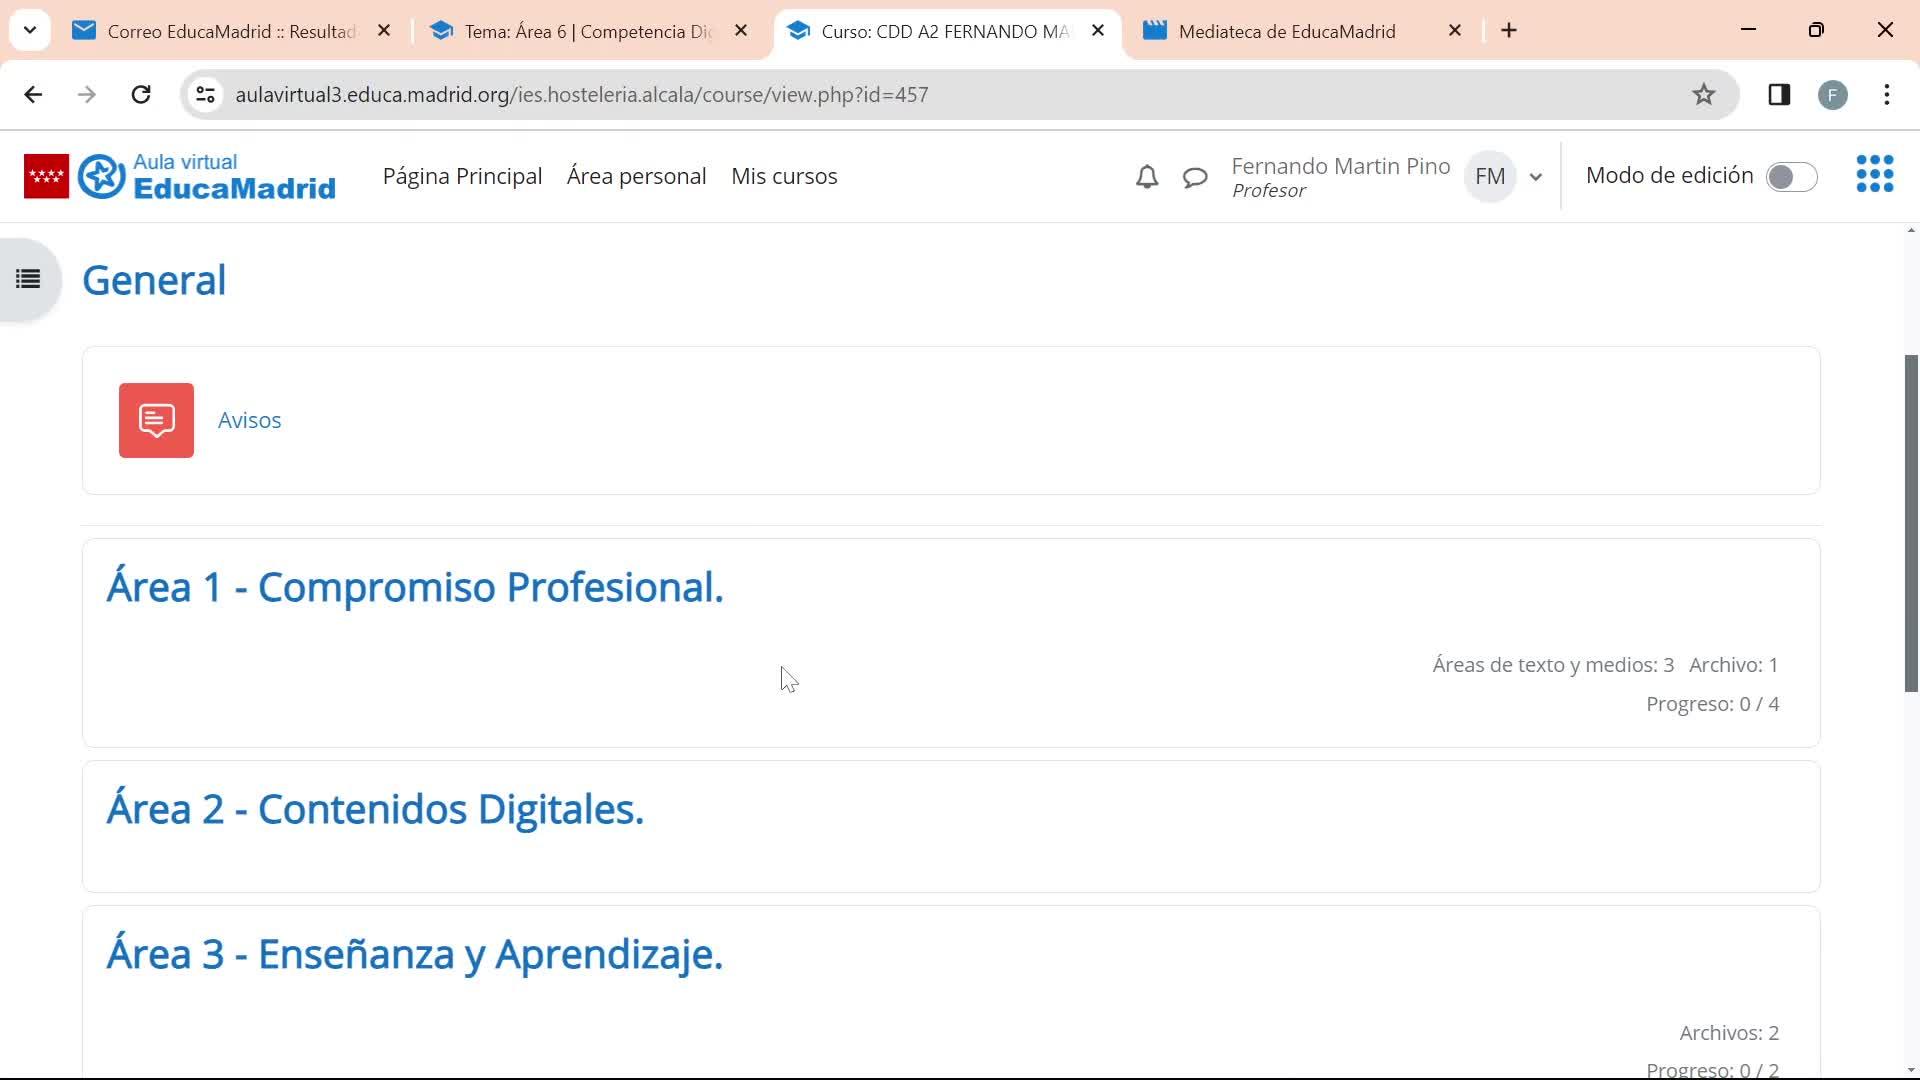Click the site information icon in address bar
This screenshot has width=1920, height=1080.
[206, 94]
